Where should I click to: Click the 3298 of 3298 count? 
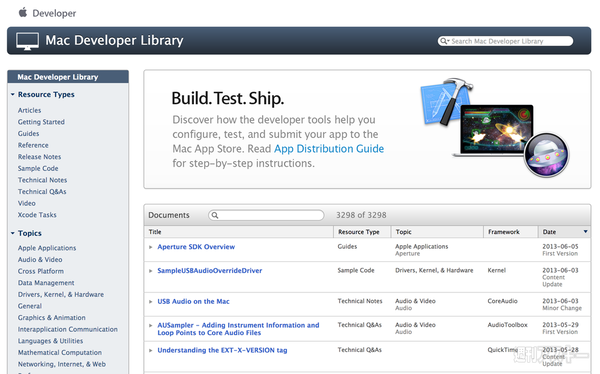[361, 215]
